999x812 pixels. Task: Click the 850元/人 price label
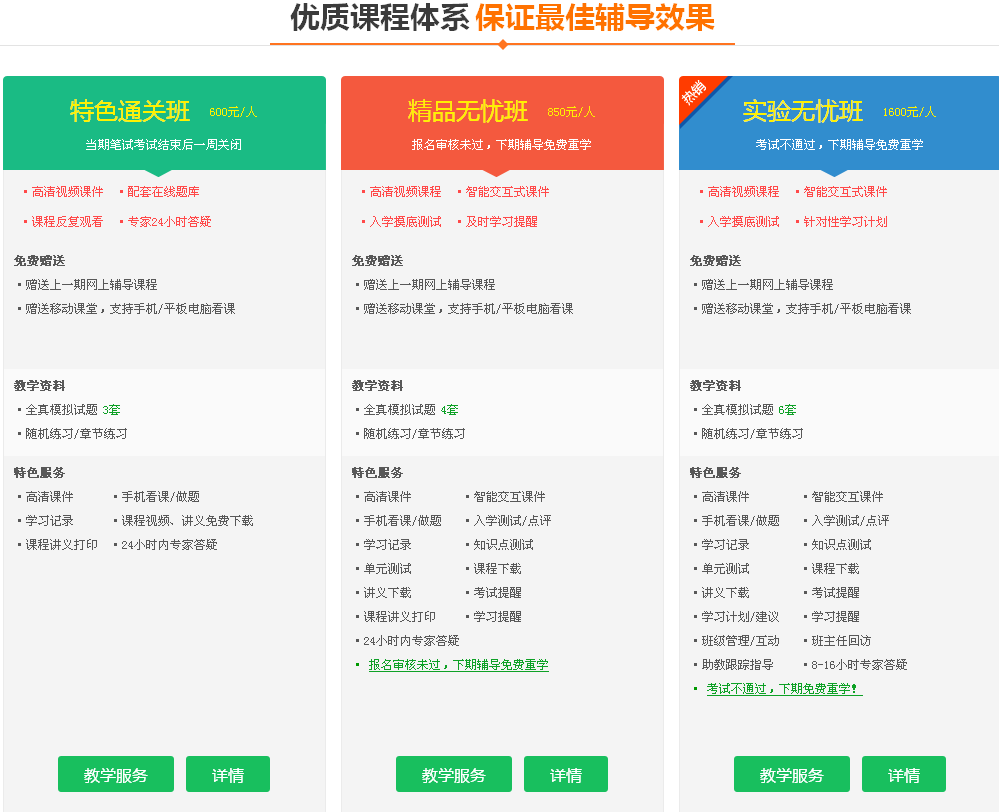tap(571, 112)
